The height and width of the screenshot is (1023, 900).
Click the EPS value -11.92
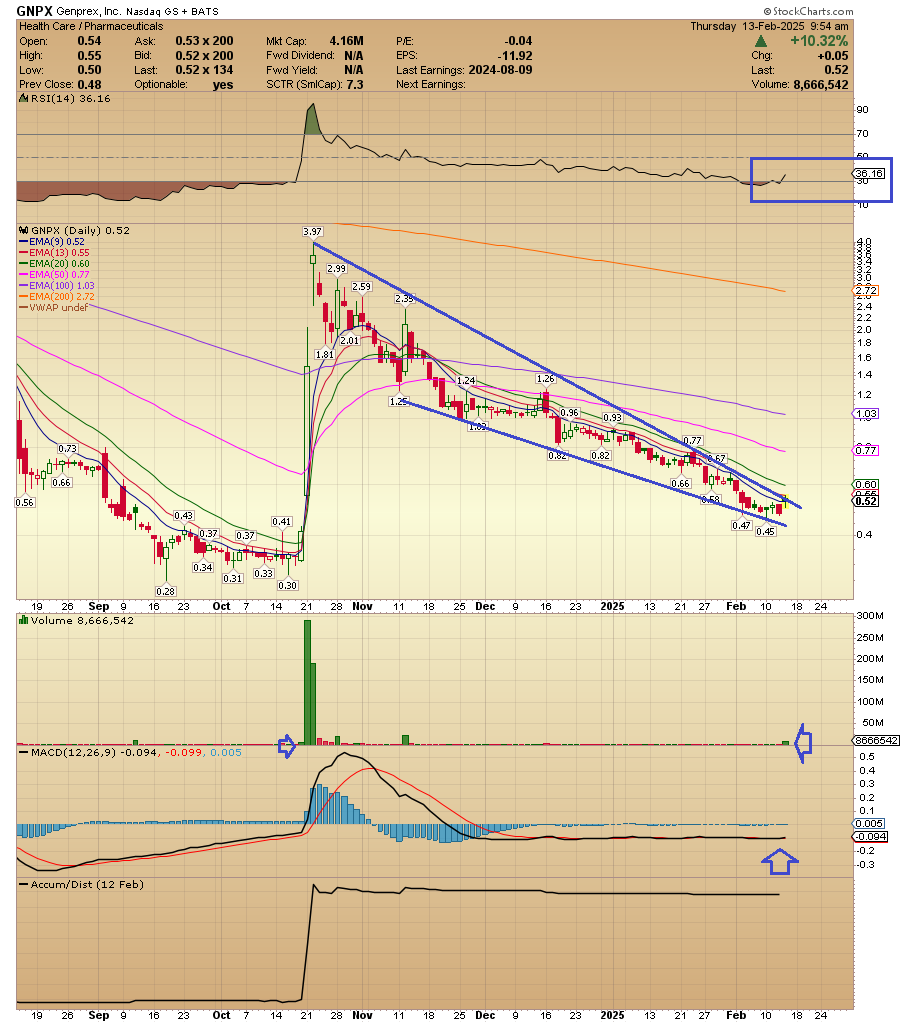click(515, 56)
